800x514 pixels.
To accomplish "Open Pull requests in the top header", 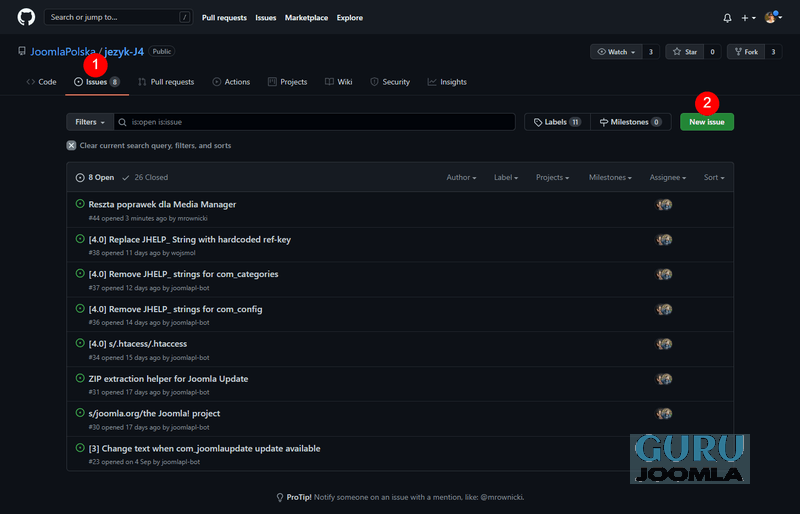I will (x=224, y=18).
